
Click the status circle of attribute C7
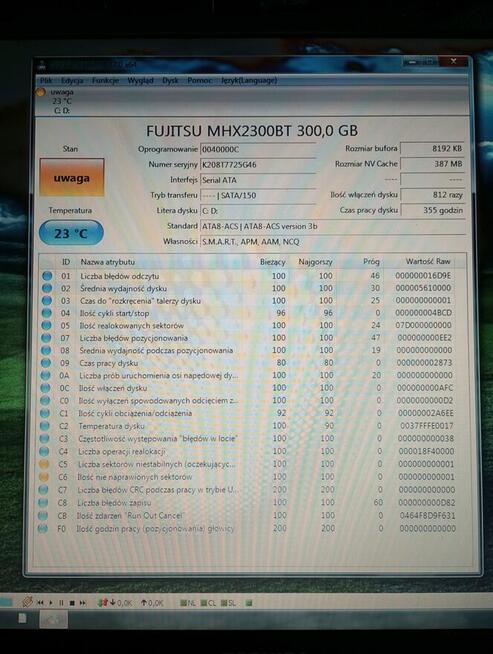(x=43, y=490)
